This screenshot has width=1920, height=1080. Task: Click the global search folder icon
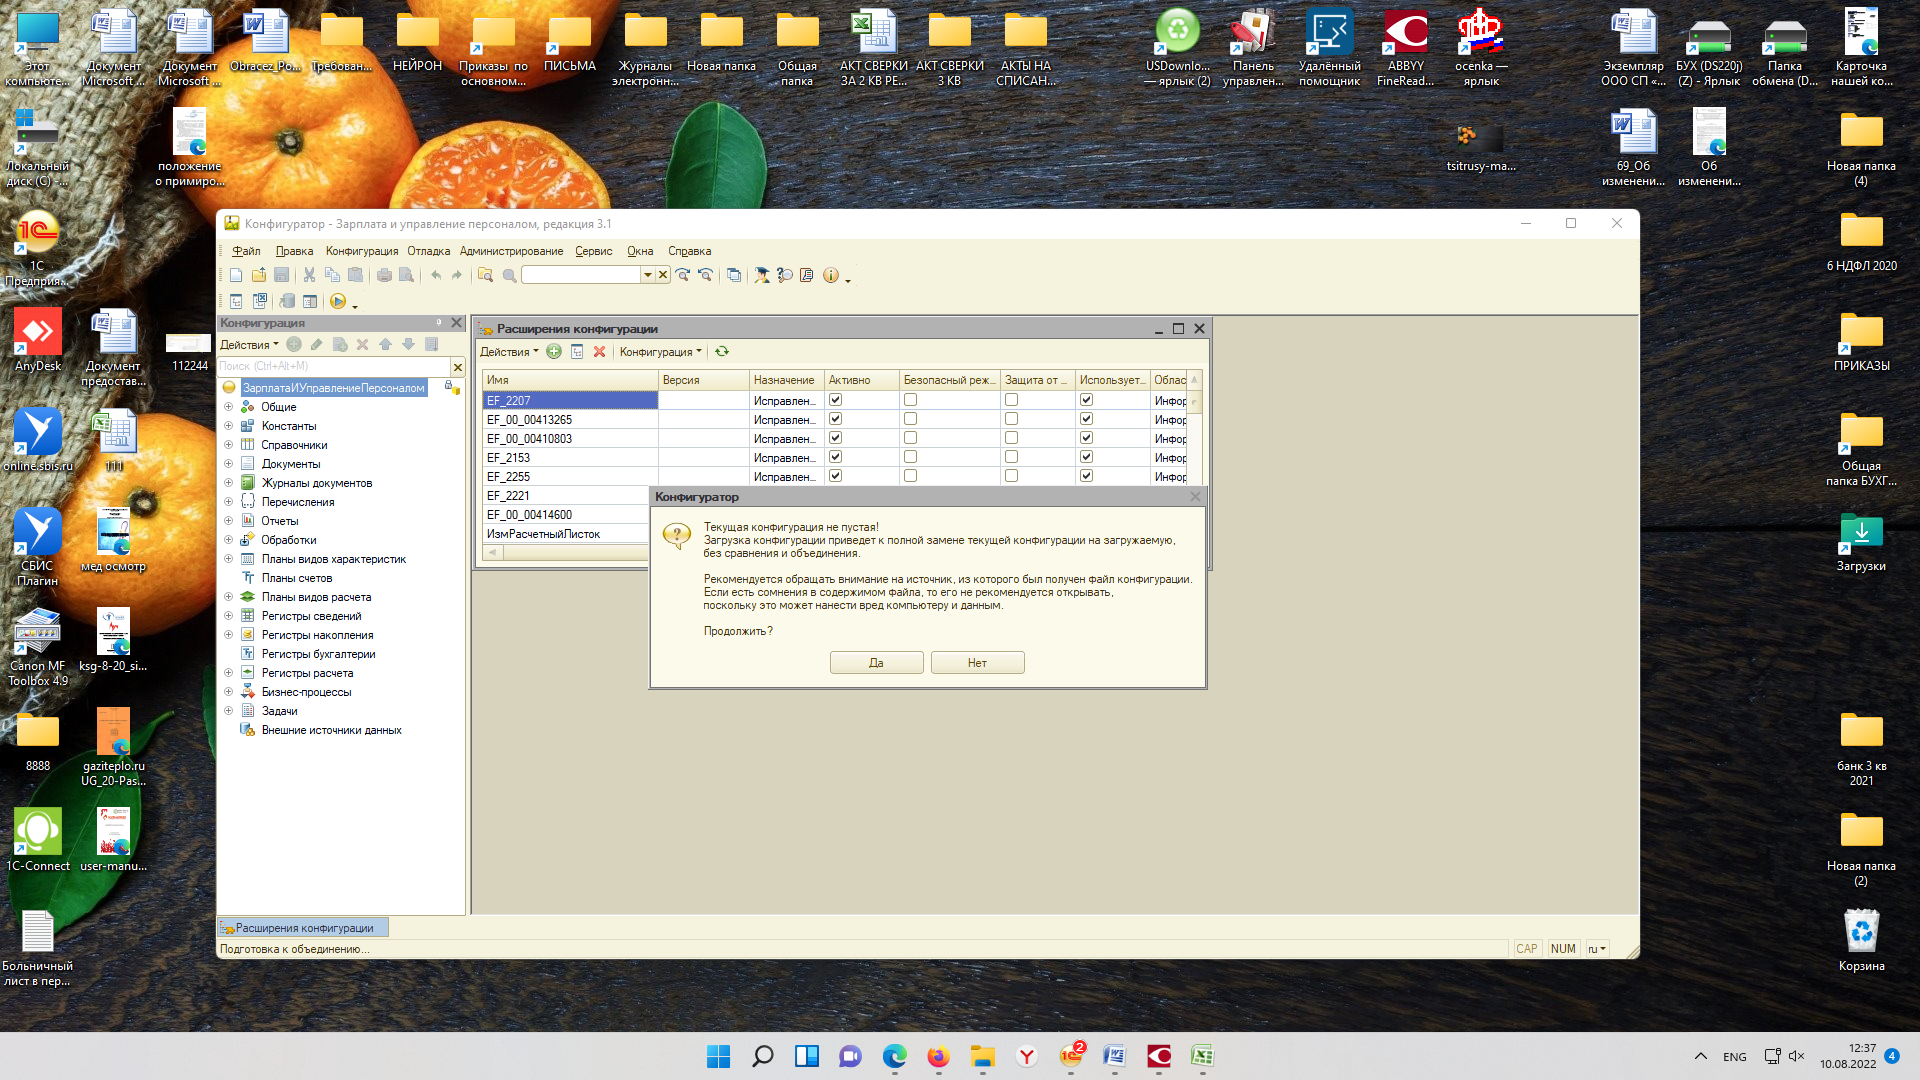tap(486, 275)
